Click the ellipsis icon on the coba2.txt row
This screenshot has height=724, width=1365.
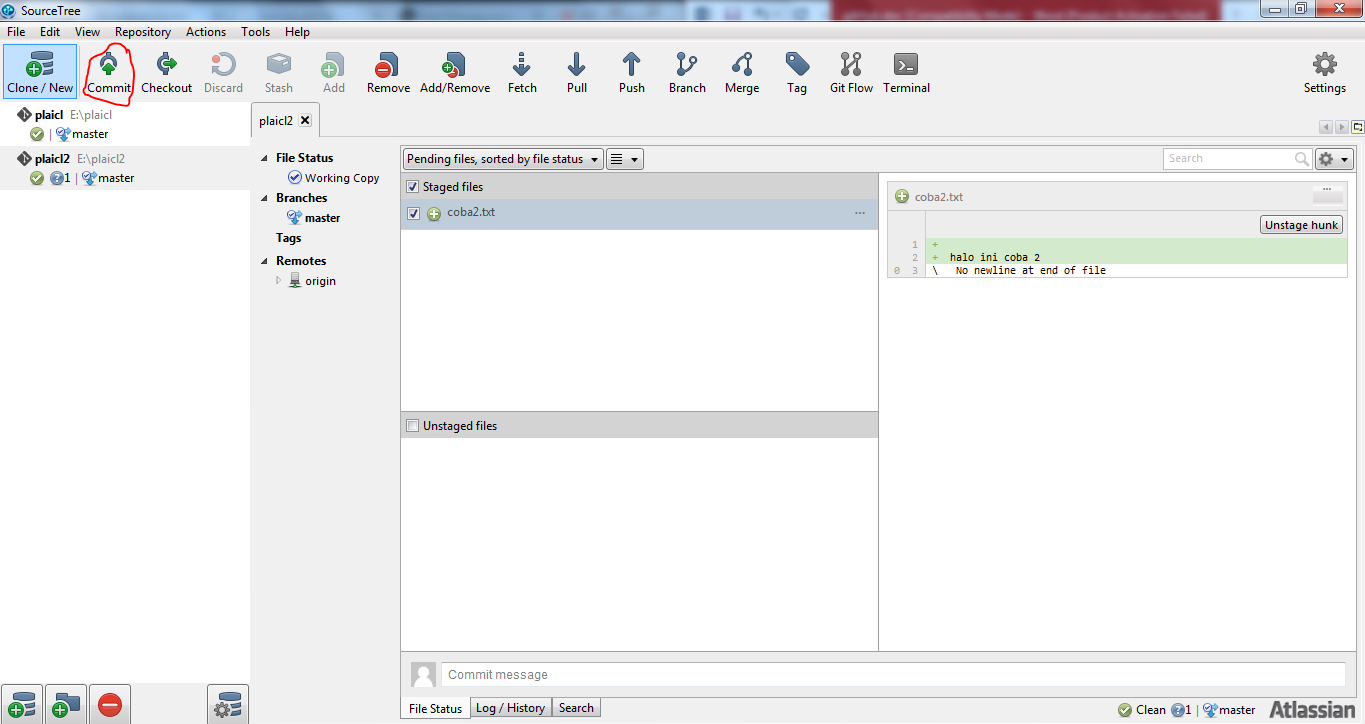pos(860,213)
